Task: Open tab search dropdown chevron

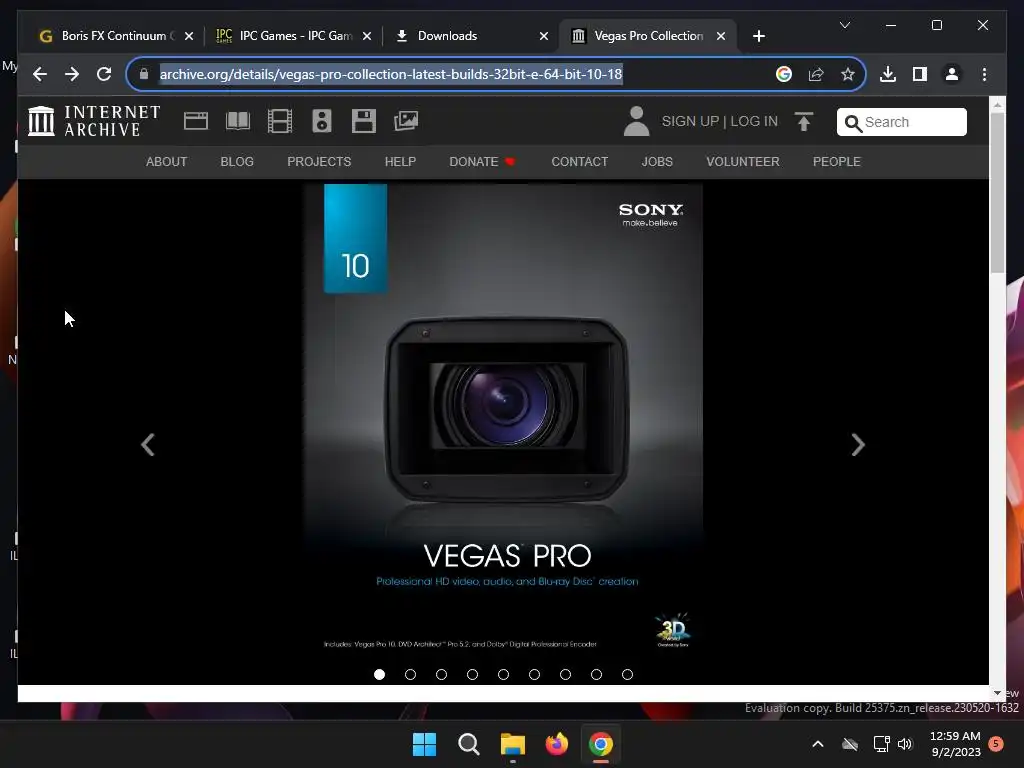Action: coord(844,25)
